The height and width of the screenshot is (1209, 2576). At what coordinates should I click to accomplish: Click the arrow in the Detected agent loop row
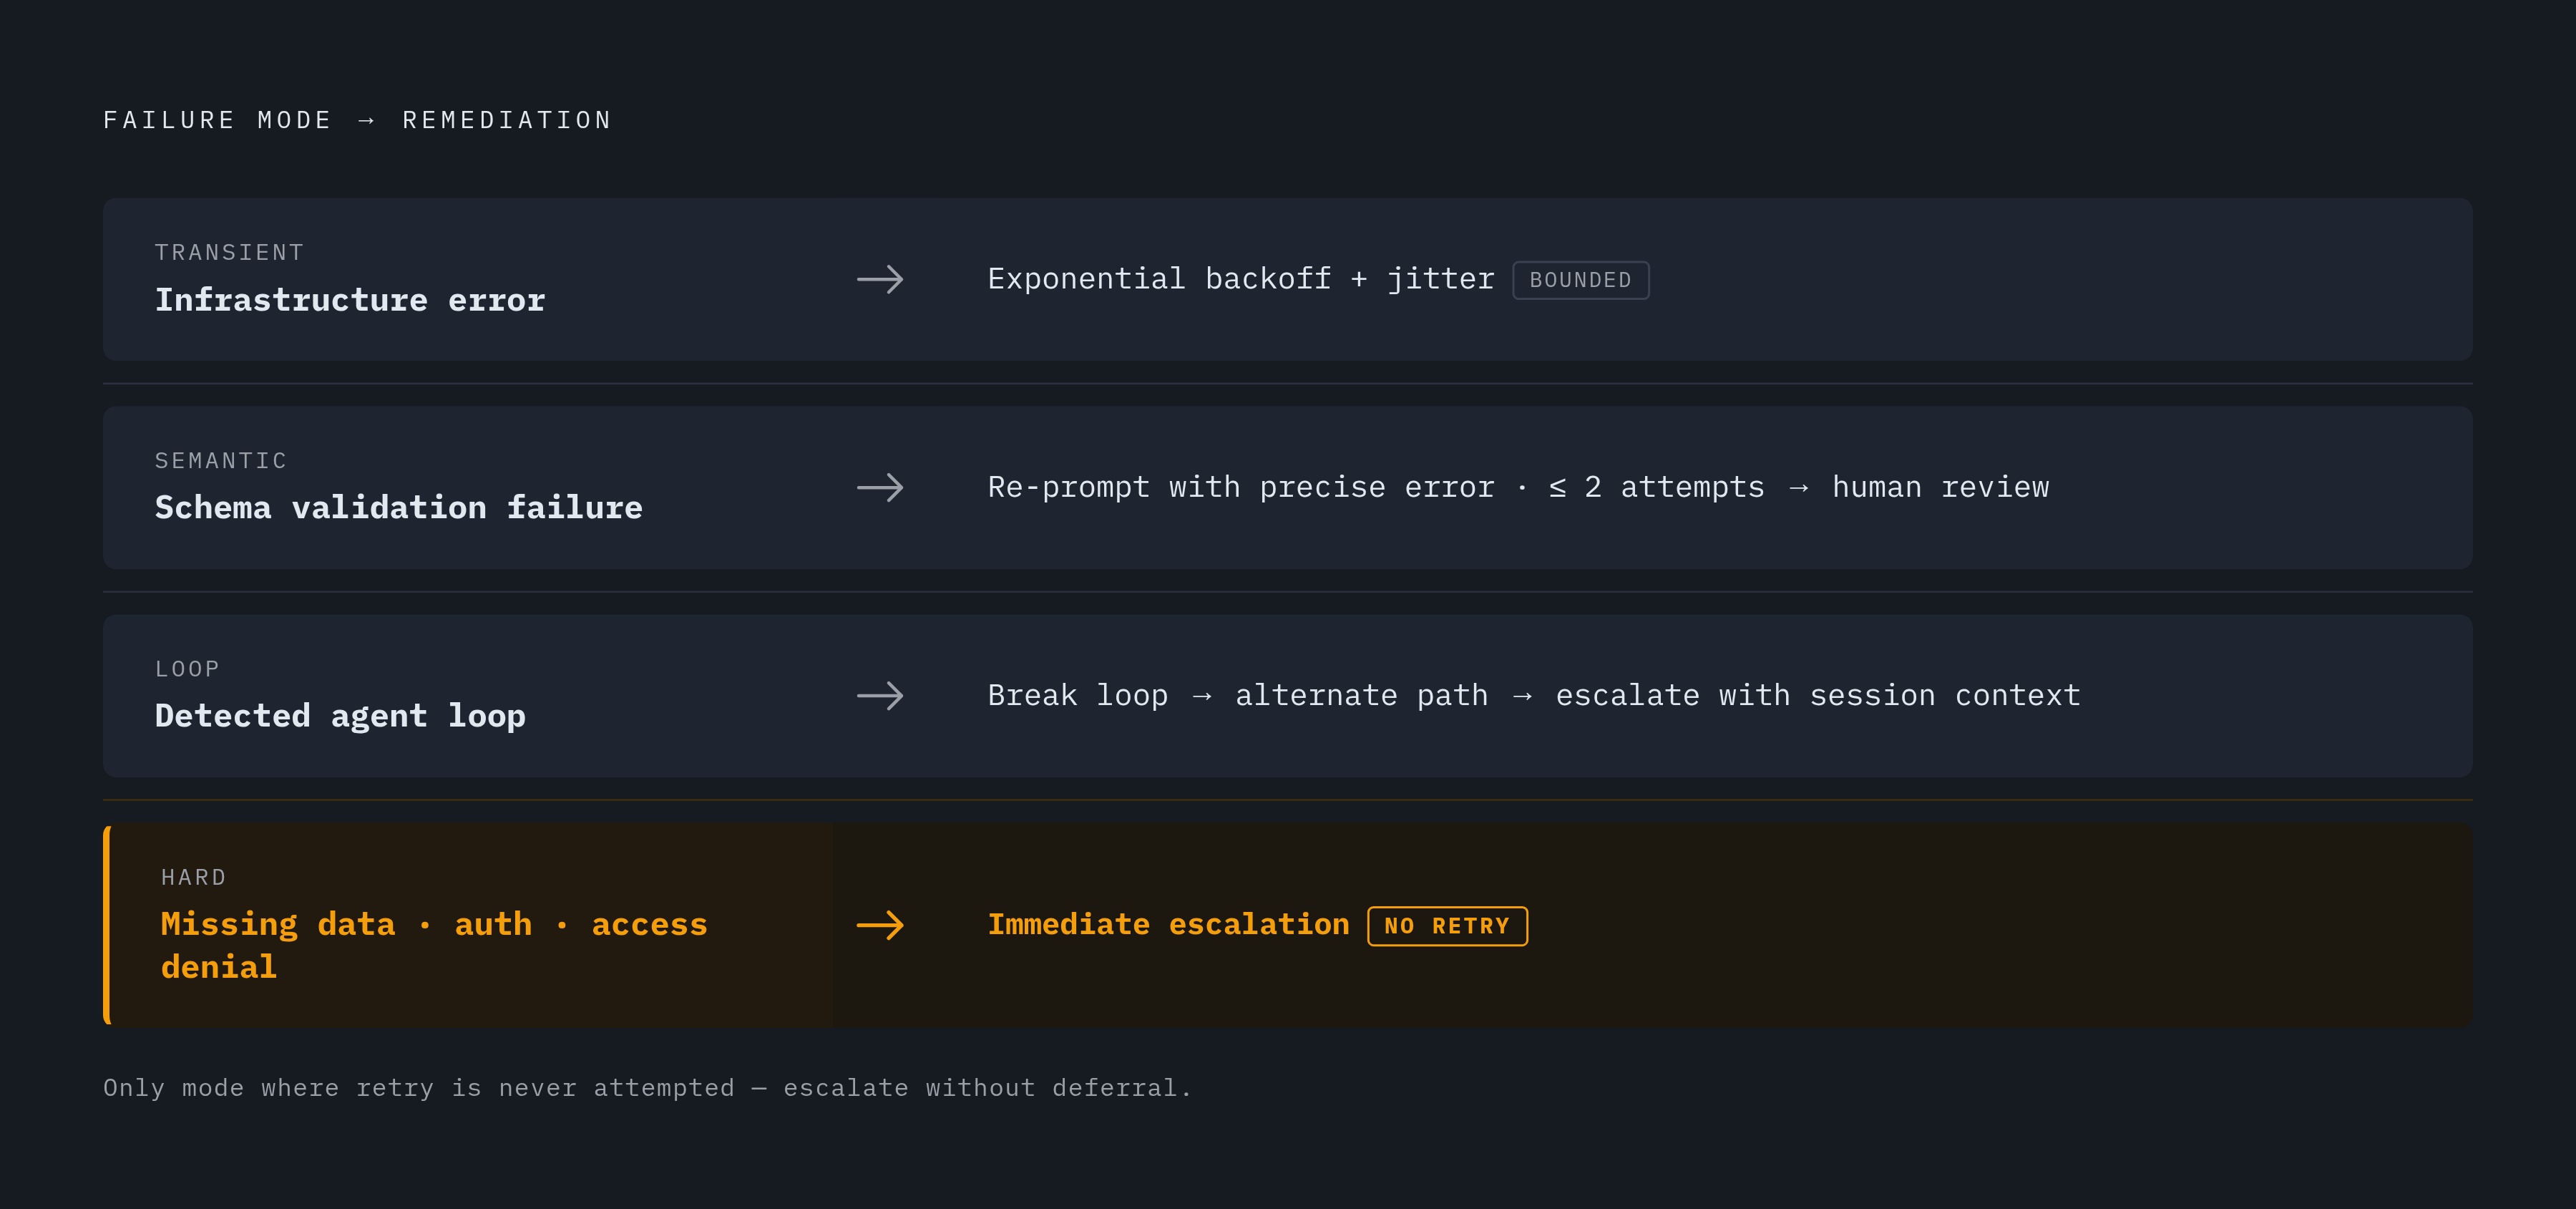(880, 696)
